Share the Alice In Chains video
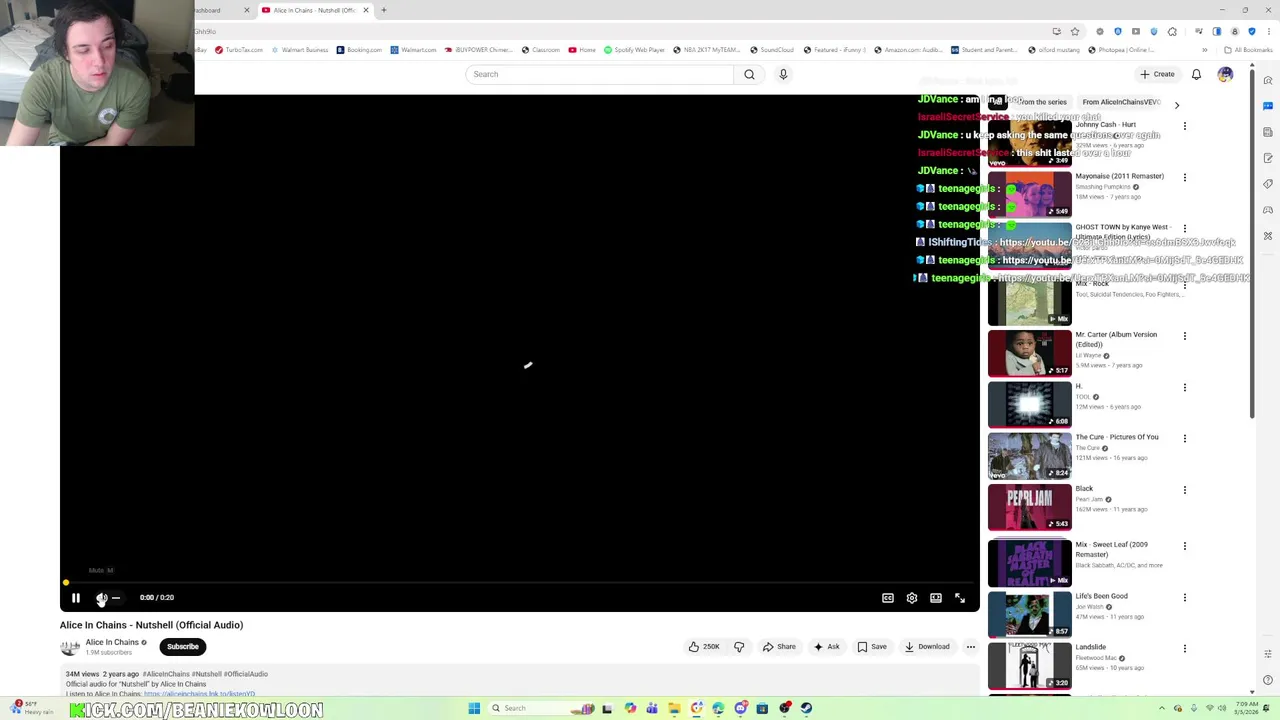This screenshot has height=720, width=1280. click(x=779, y=647)
